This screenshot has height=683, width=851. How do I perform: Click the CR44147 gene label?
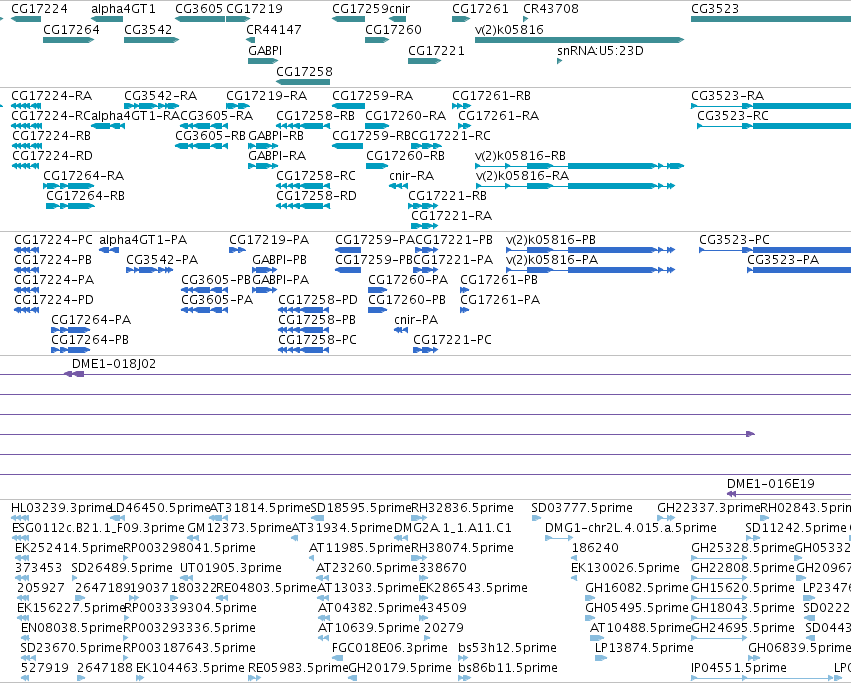click(274, 29)
